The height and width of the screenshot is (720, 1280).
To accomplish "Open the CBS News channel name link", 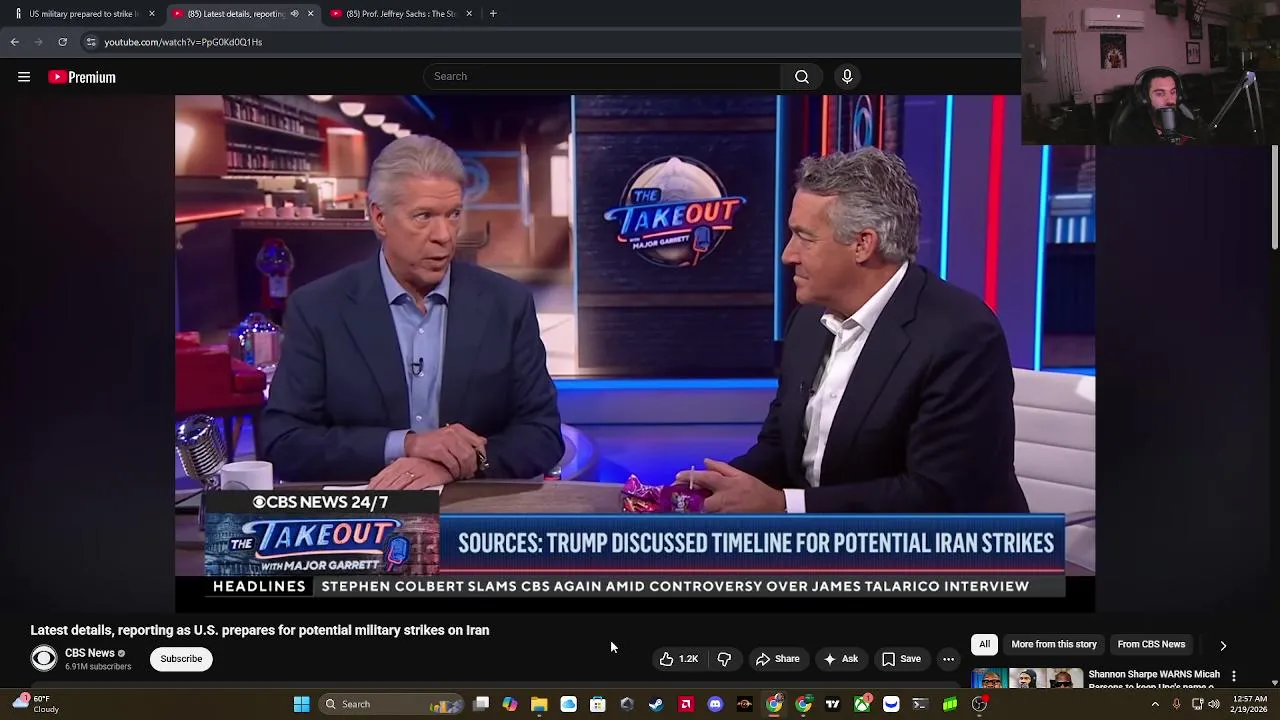I will [90, 653].
